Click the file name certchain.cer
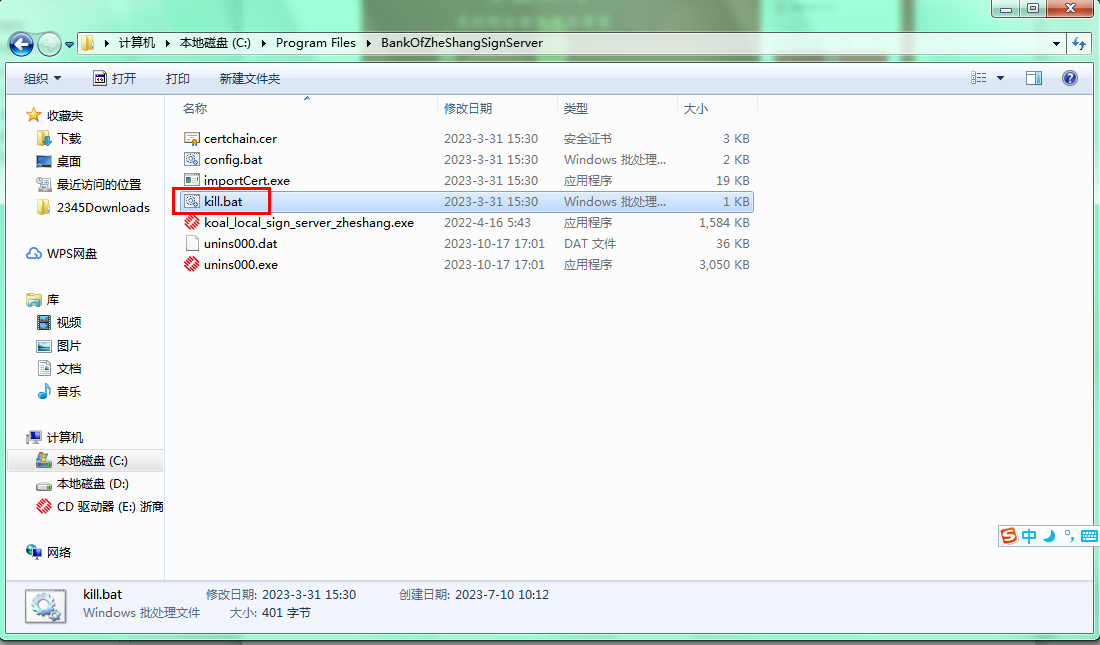Screen dimensions: 1100x645 click(240, 138)
